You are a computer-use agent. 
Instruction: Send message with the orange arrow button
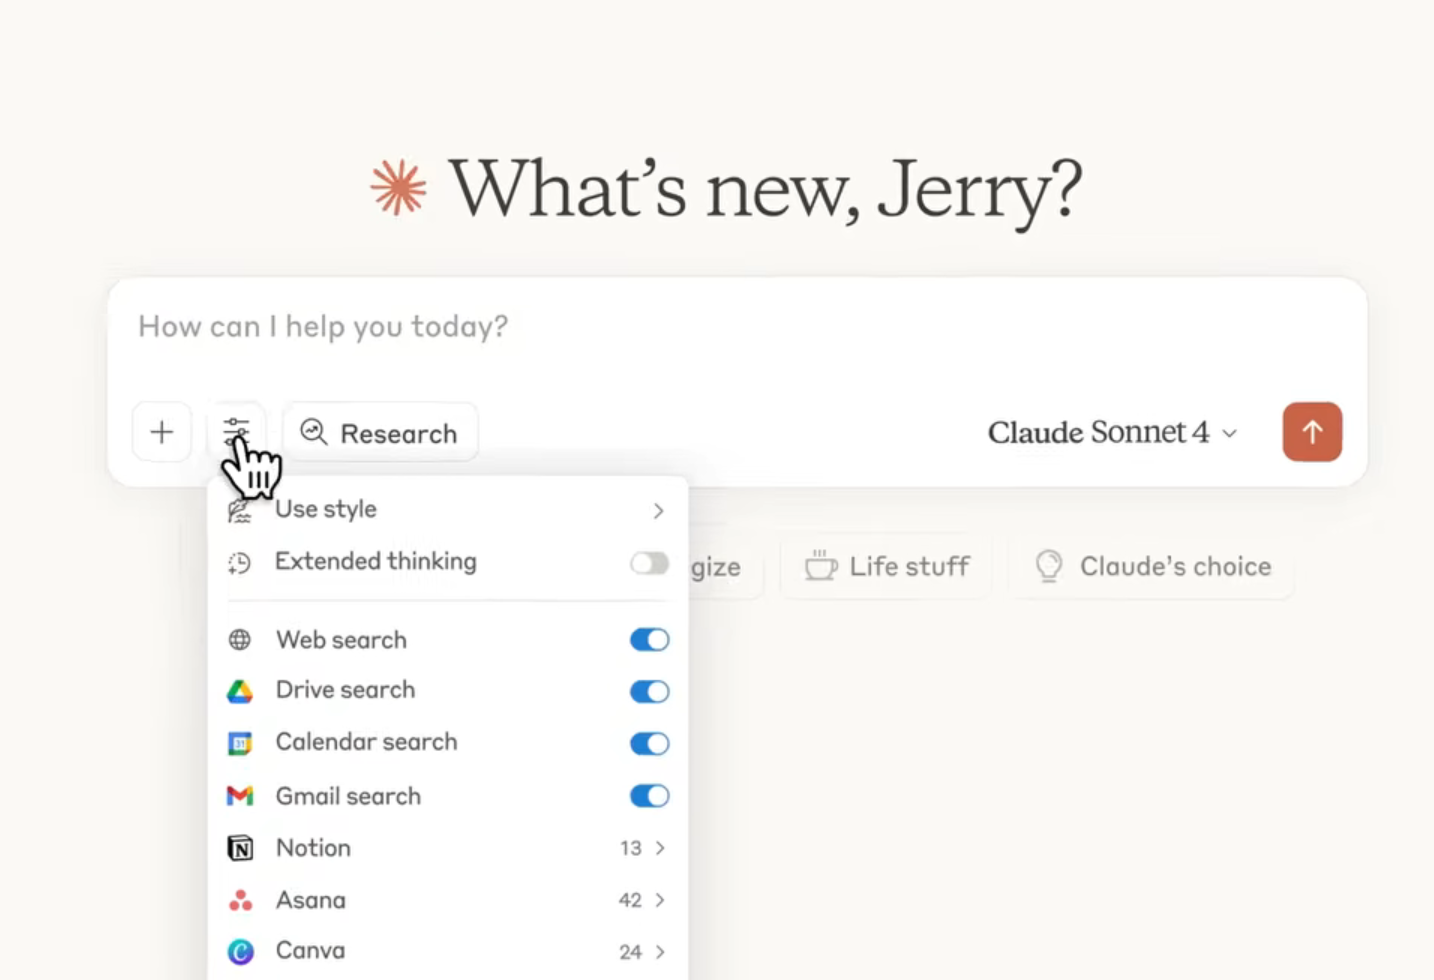[x=1312, y=432]
